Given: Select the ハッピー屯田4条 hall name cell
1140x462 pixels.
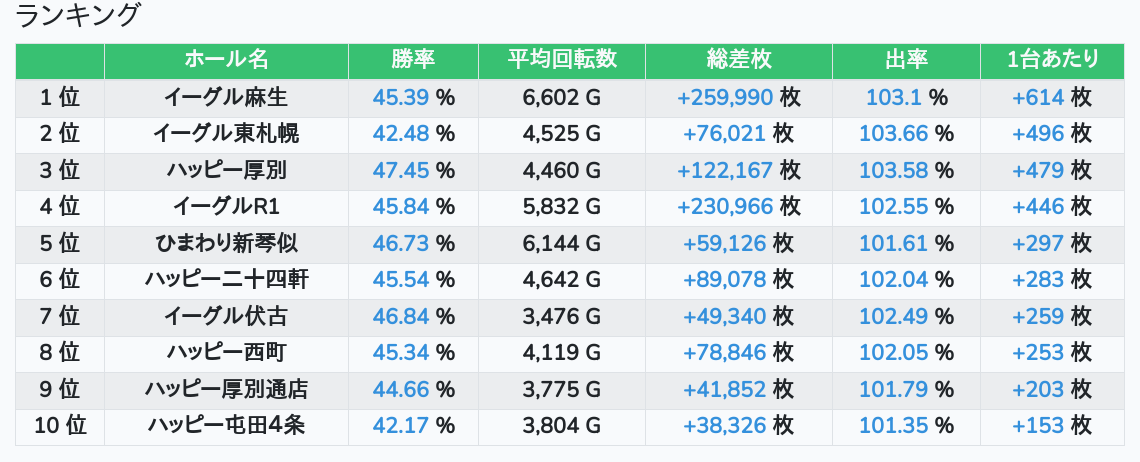Looking at the screenshot, I should pos(226,425).
